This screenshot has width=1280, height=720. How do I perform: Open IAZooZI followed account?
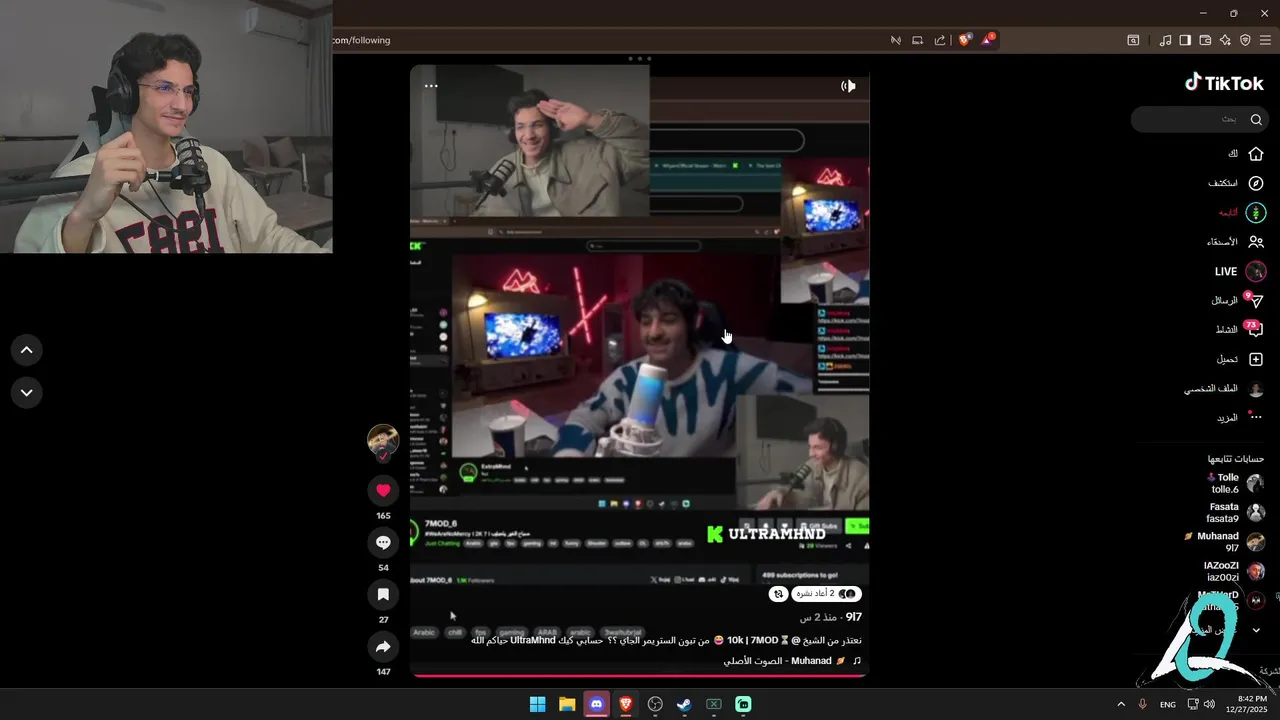click(1234, 571)
